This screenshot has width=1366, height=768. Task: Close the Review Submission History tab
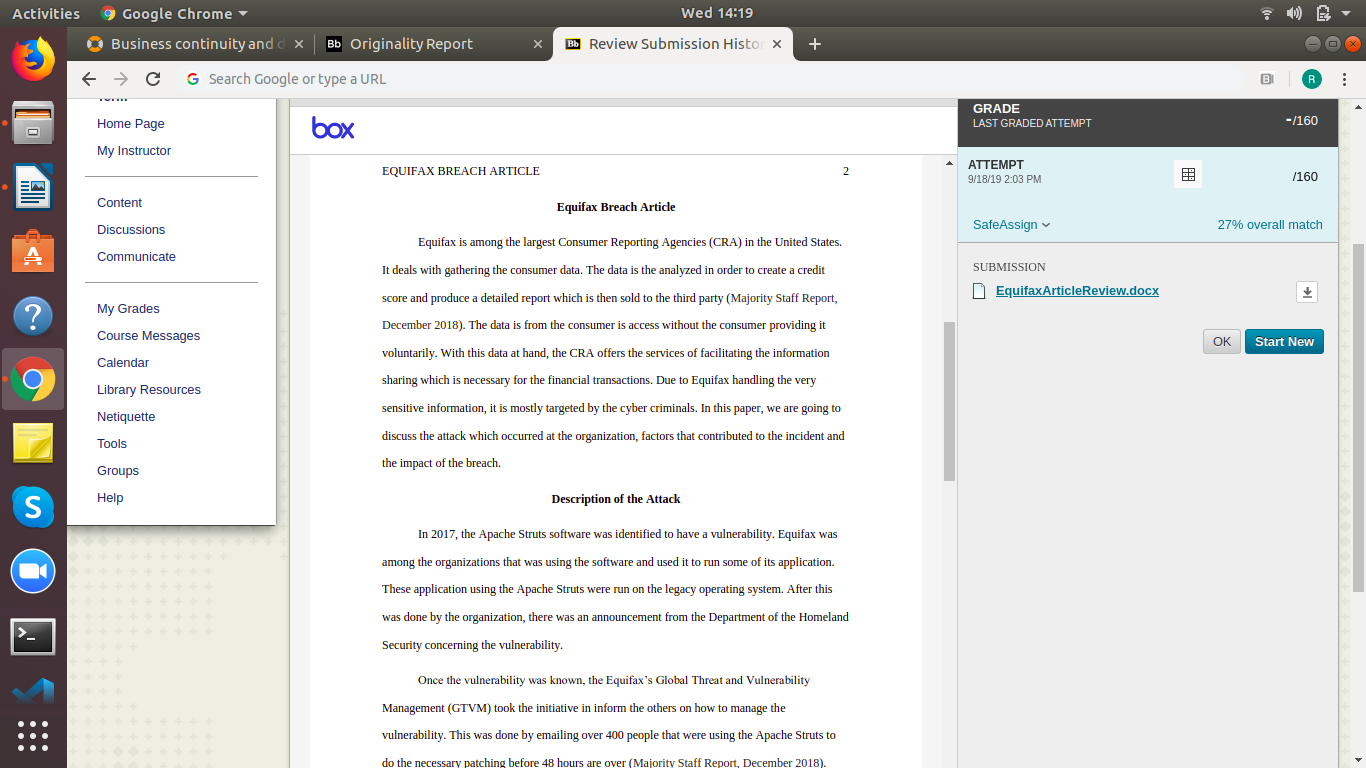[x=777, y=44]
